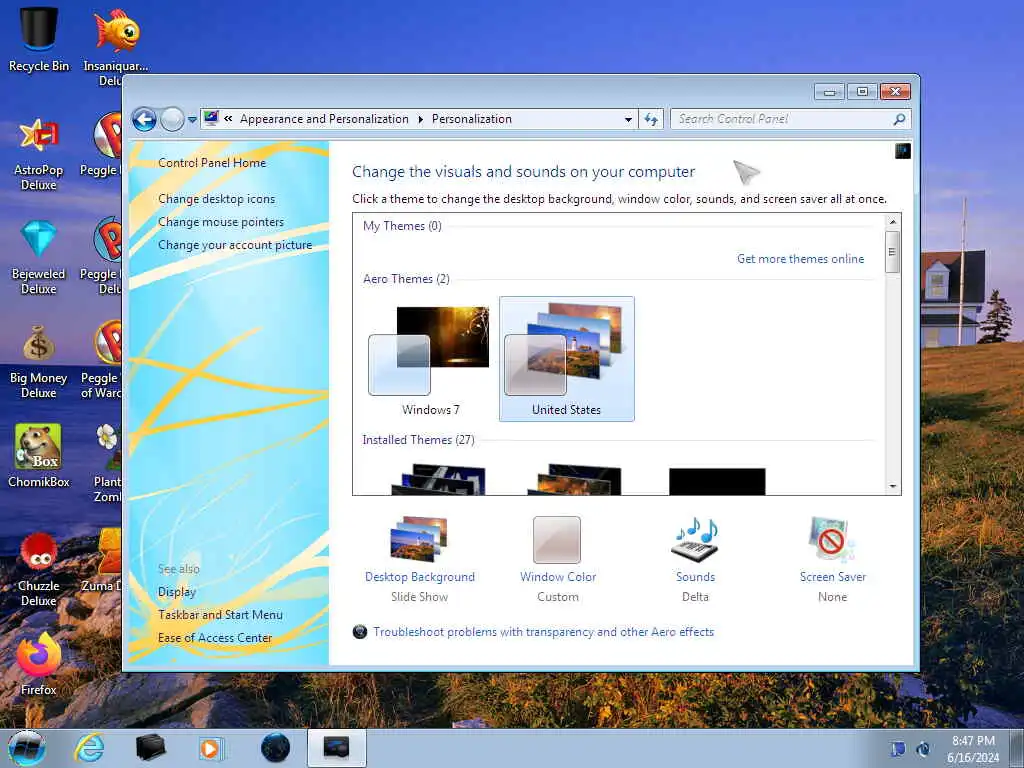1024x768 pixels.
Task: Click the theme list scrollbar thumb
Action: pos(892,252)
